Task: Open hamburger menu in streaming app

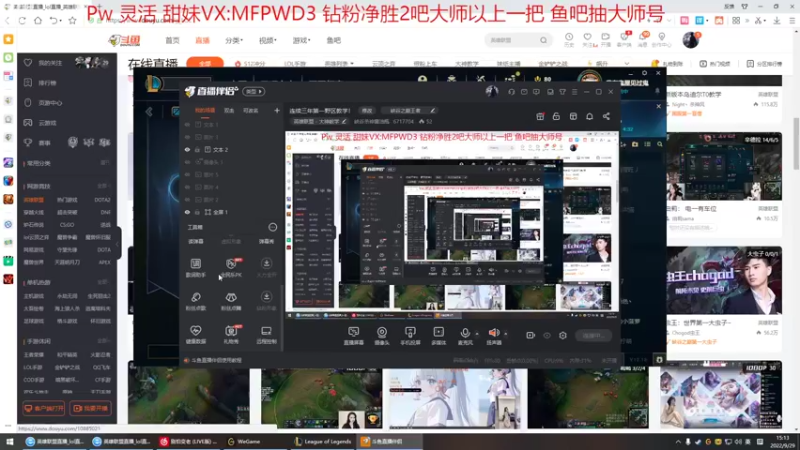Action: (574, 92)
